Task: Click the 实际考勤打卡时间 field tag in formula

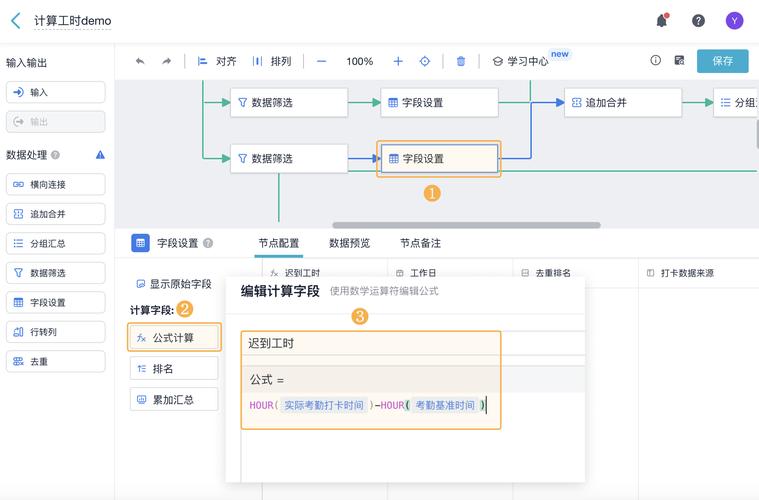Action: click(x=323, y=405)
